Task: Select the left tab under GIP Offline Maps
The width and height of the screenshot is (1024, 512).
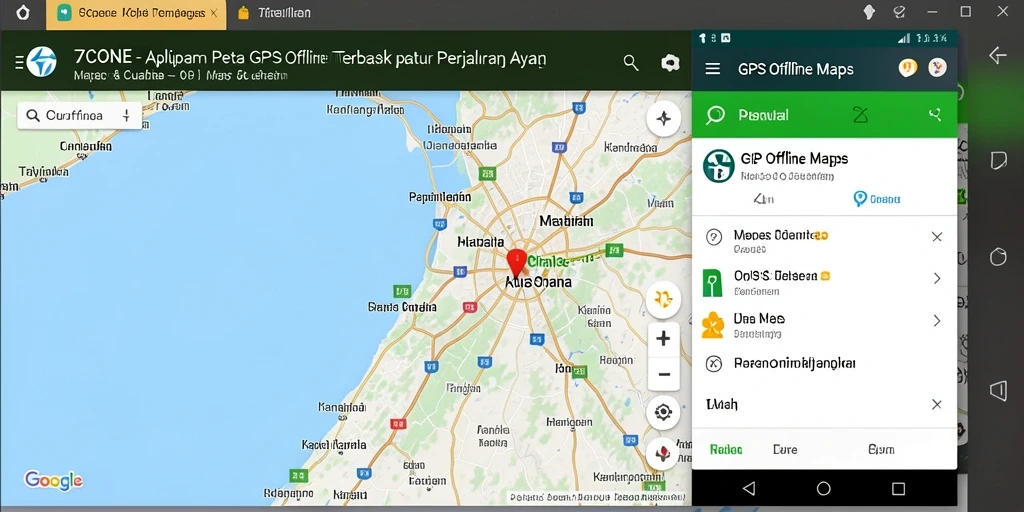Action: pyautogui.click(x=763, y=199)
